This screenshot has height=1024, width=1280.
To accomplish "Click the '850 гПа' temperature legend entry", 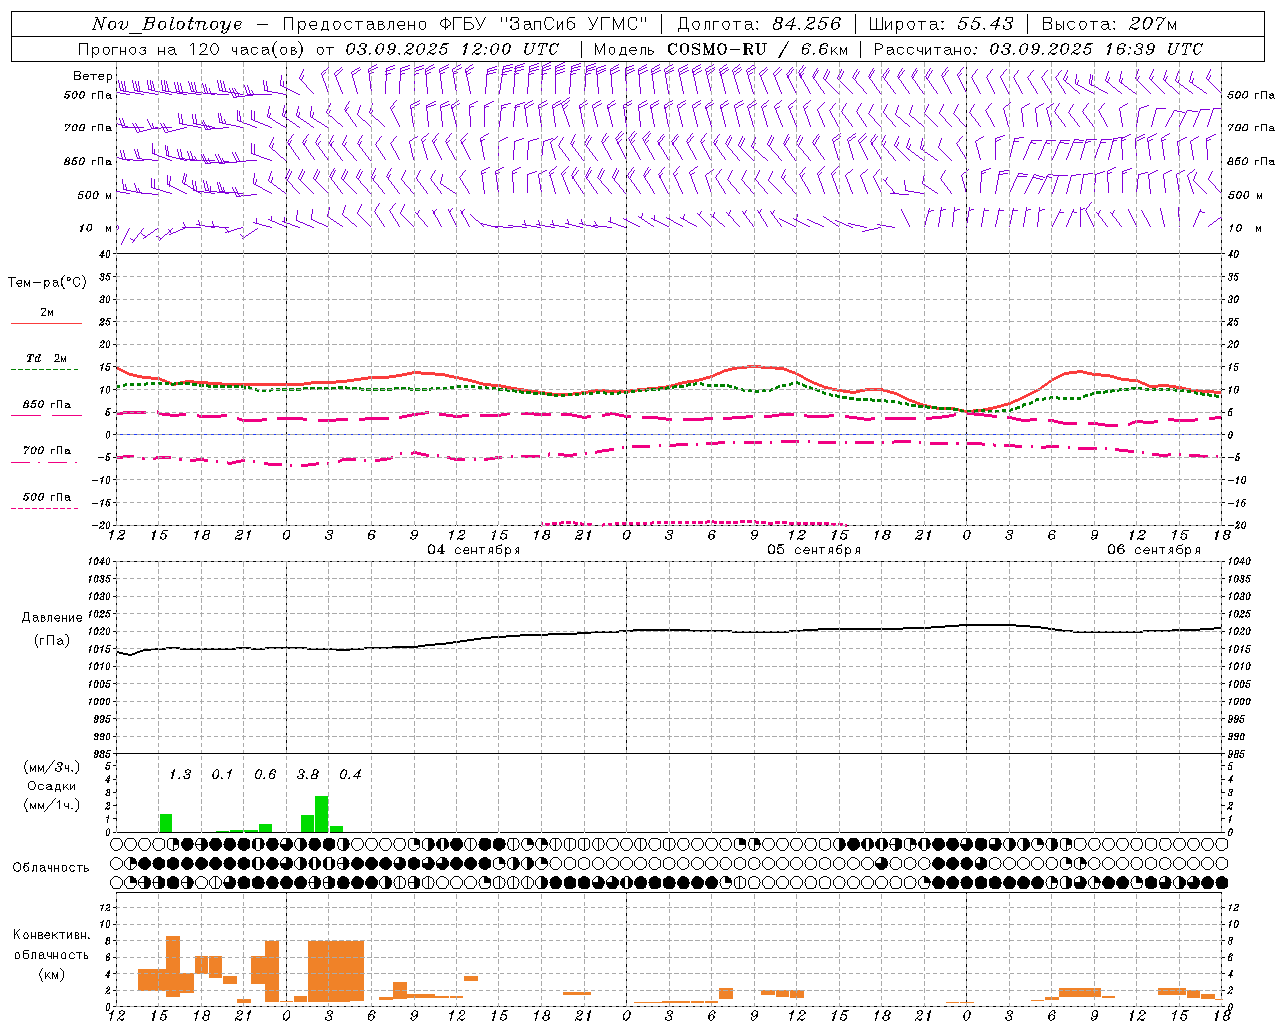I will [x=47, y=405].
